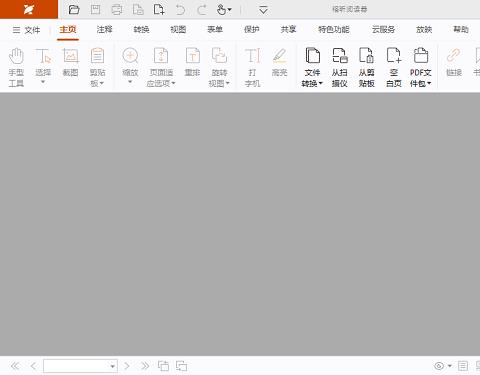The width and height of the screenshot is (480, 375).
Task: Click the next view icon in status bar
Action: 181,366
